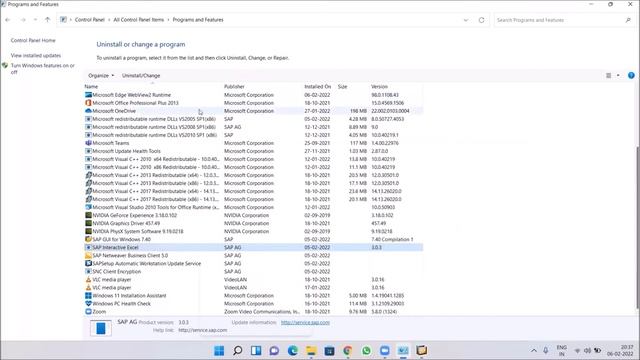Select Microsoft redistributable runtime DLLs VS2008 SP1 row
The image size is (640, 360).
pos(253,127)
